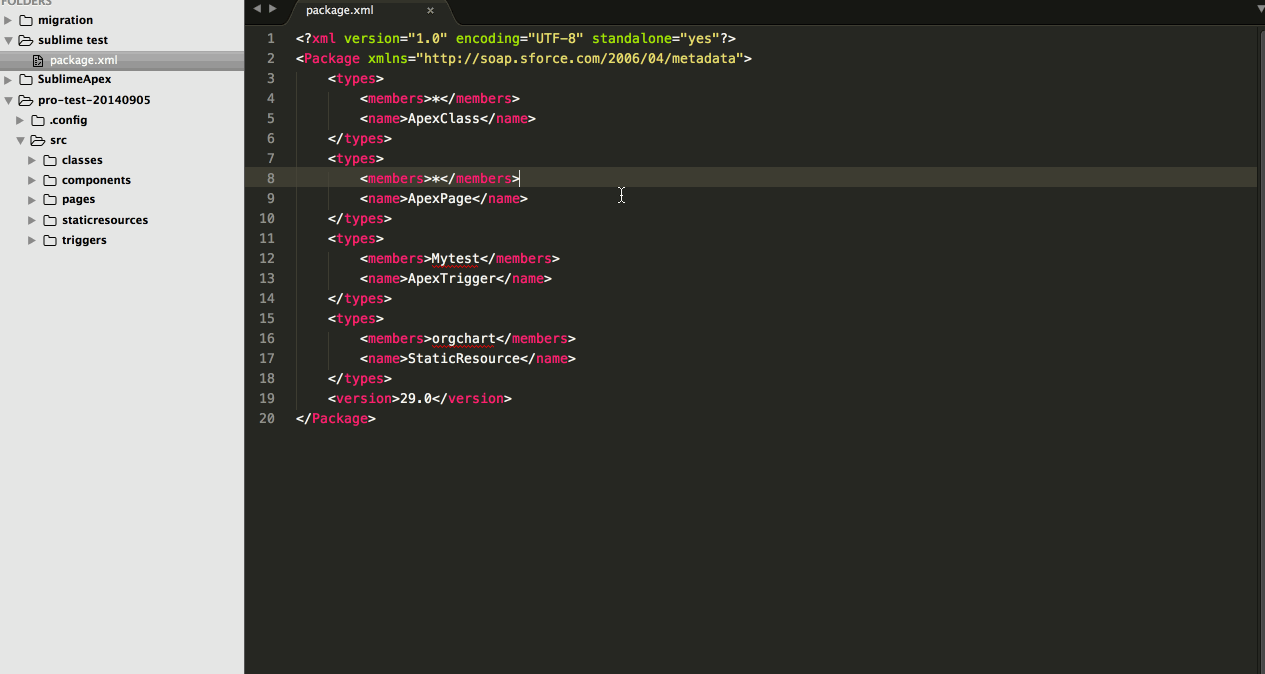The image size is (1265, 674).
Task: Go to next tab with right arrow
Action: (273, 9)
